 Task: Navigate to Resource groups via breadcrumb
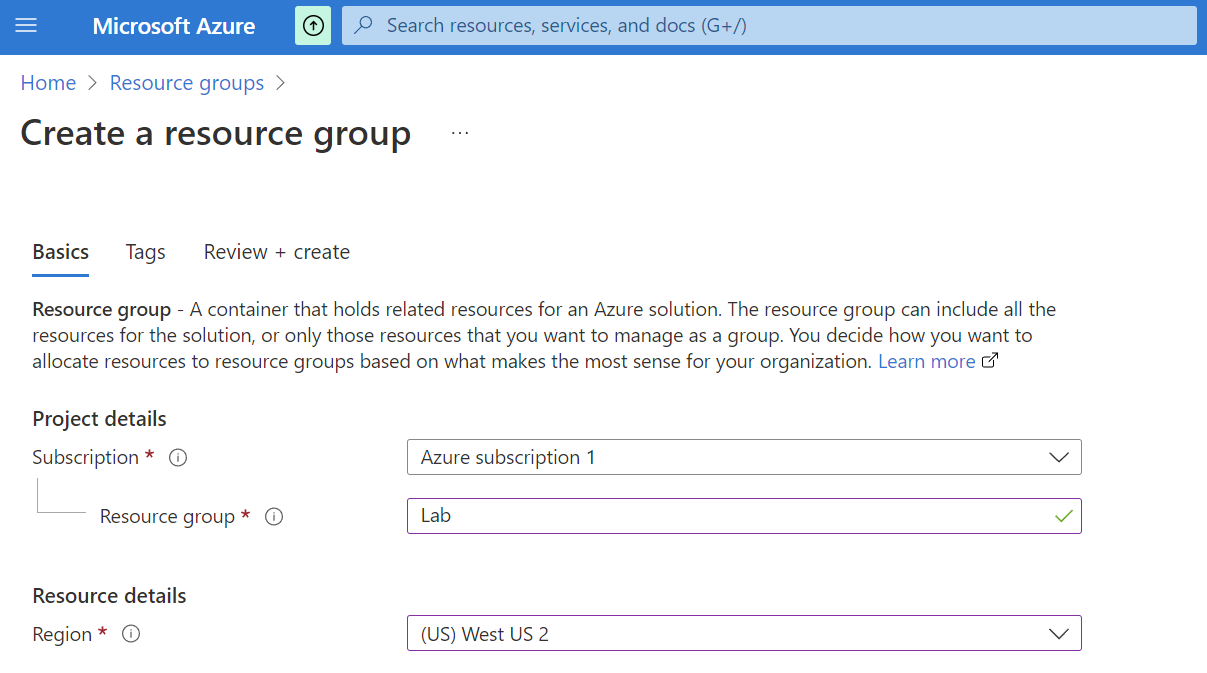tap(186, 82)
